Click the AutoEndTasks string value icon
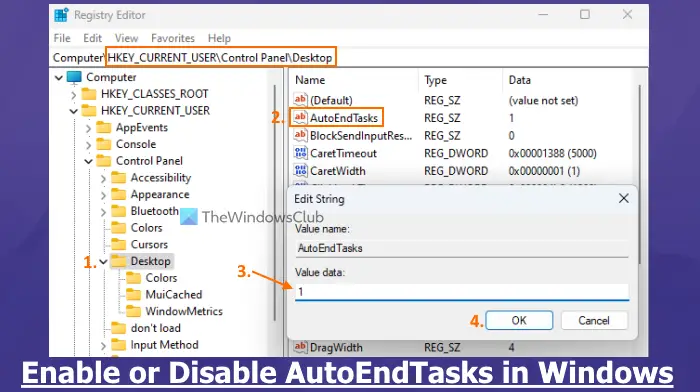The width and height of the screenshot is (700, 392). [x=300, y=117]
